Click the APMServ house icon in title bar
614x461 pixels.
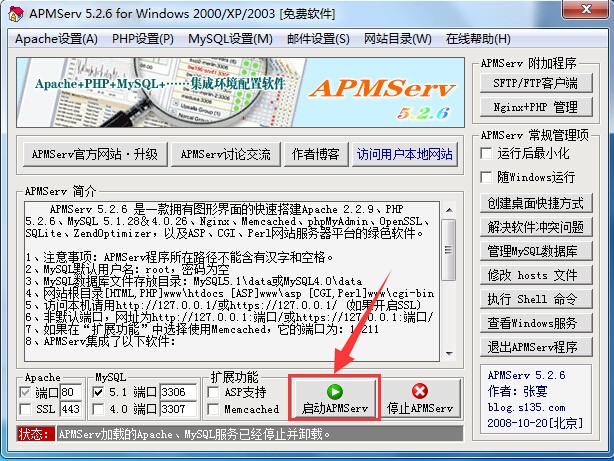tap(16, 14)
